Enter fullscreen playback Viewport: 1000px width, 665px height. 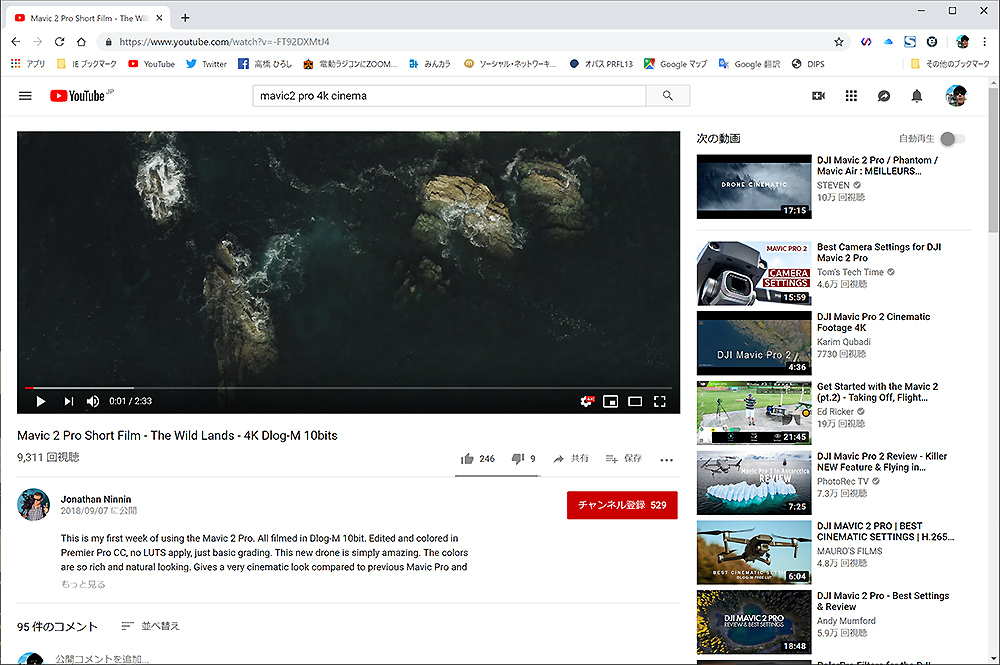tap(660, 401)
